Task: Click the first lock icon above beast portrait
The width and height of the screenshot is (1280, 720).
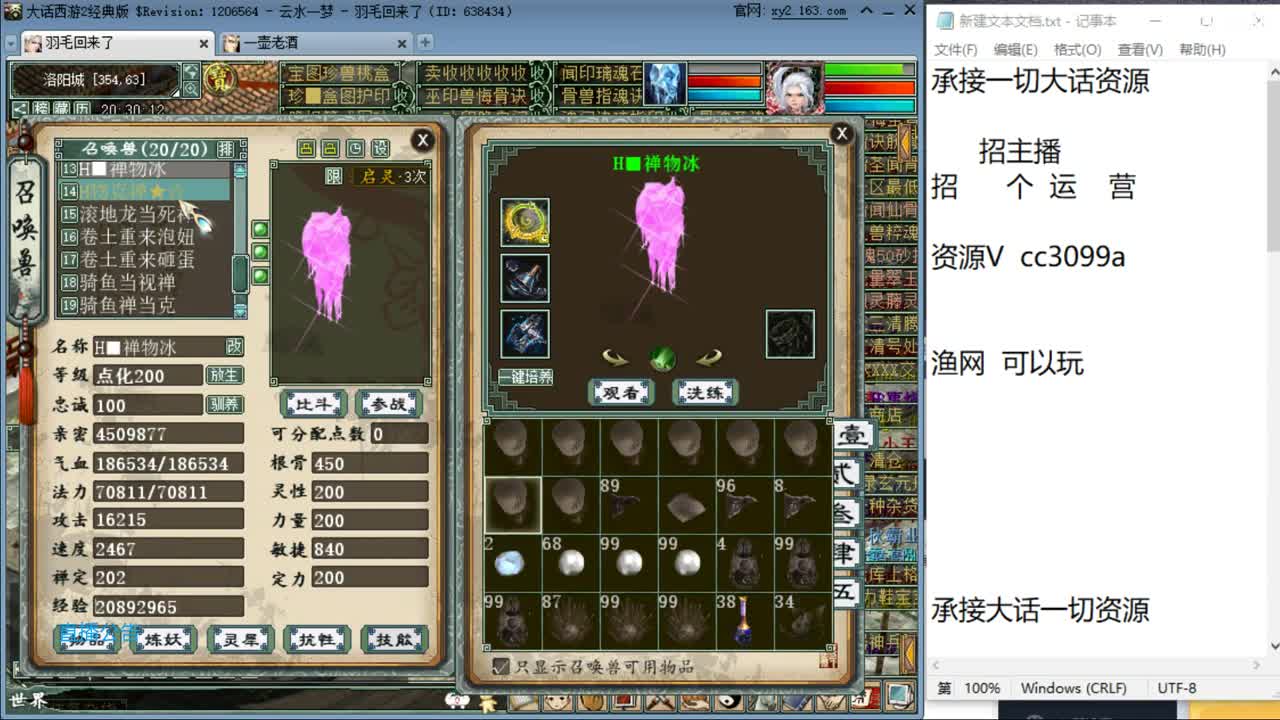Action: [x=306, y=149]
